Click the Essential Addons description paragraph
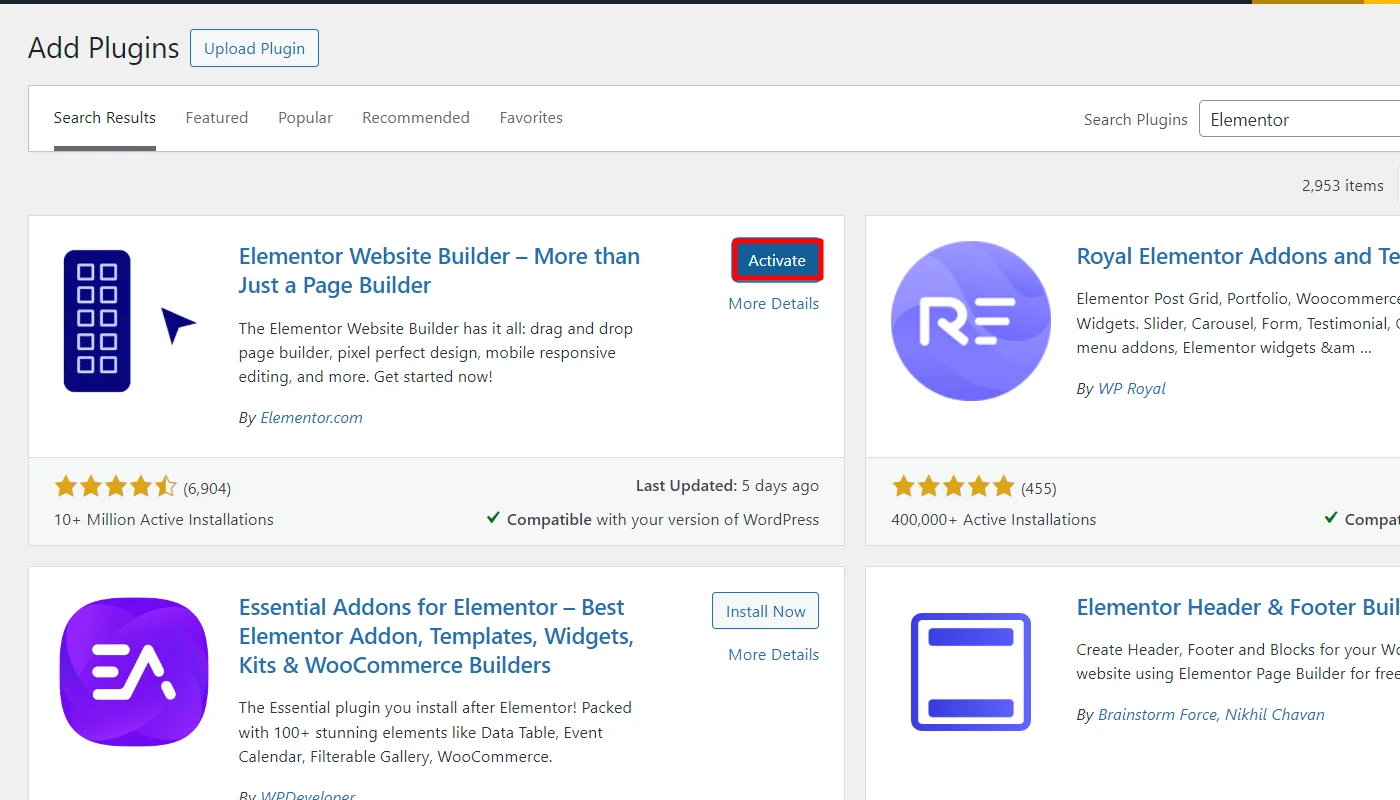 [x=435, y=732]
